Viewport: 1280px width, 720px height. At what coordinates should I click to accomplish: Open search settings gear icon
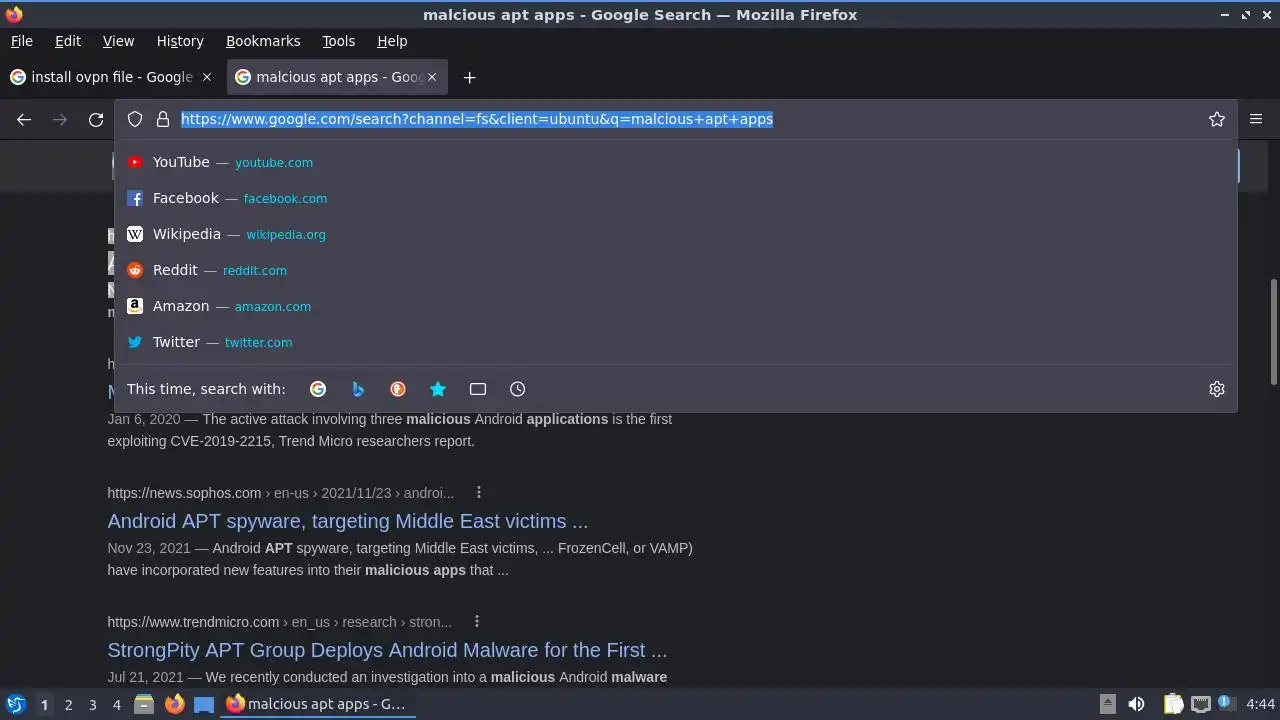point(1217,389)
